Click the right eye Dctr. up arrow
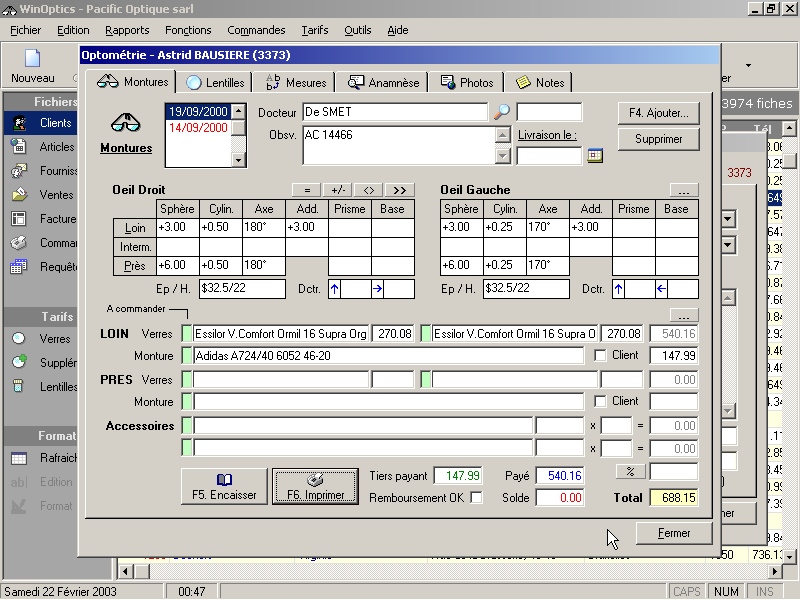800x600 pixels. [x=335, y=289]
